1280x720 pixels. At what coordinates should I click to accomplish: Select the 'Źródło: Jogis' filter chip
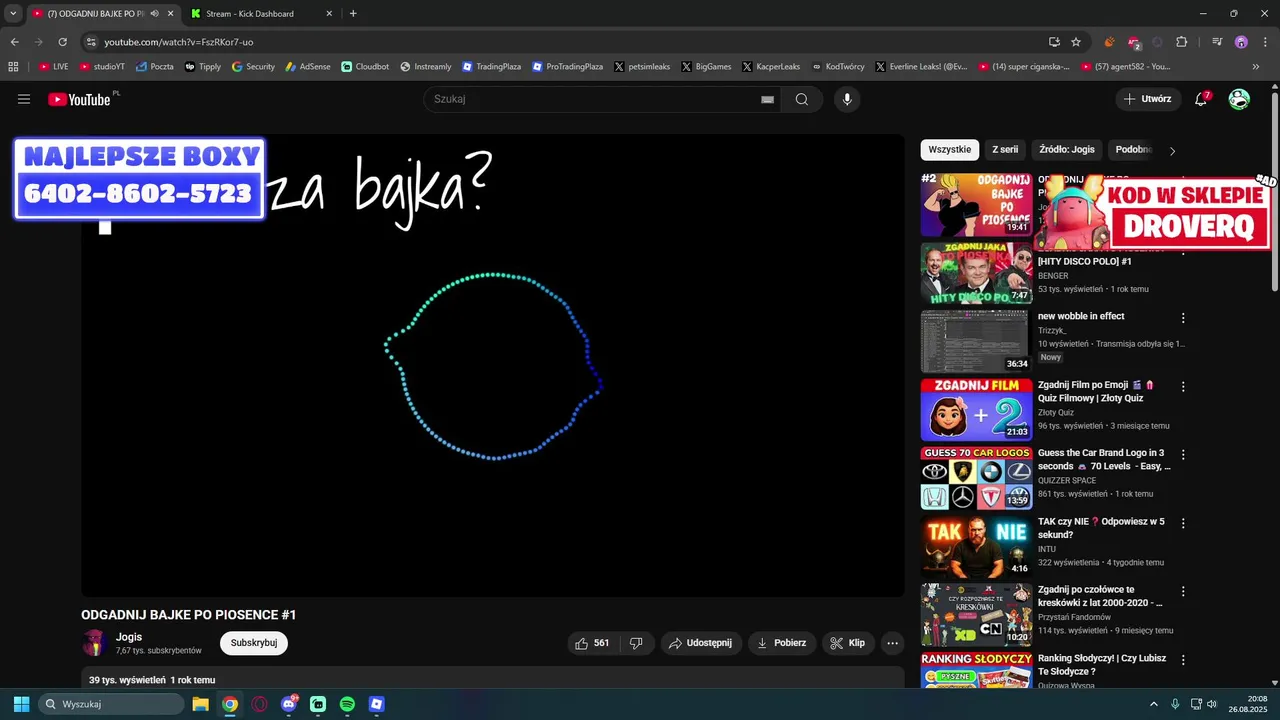click(1066, 150)
